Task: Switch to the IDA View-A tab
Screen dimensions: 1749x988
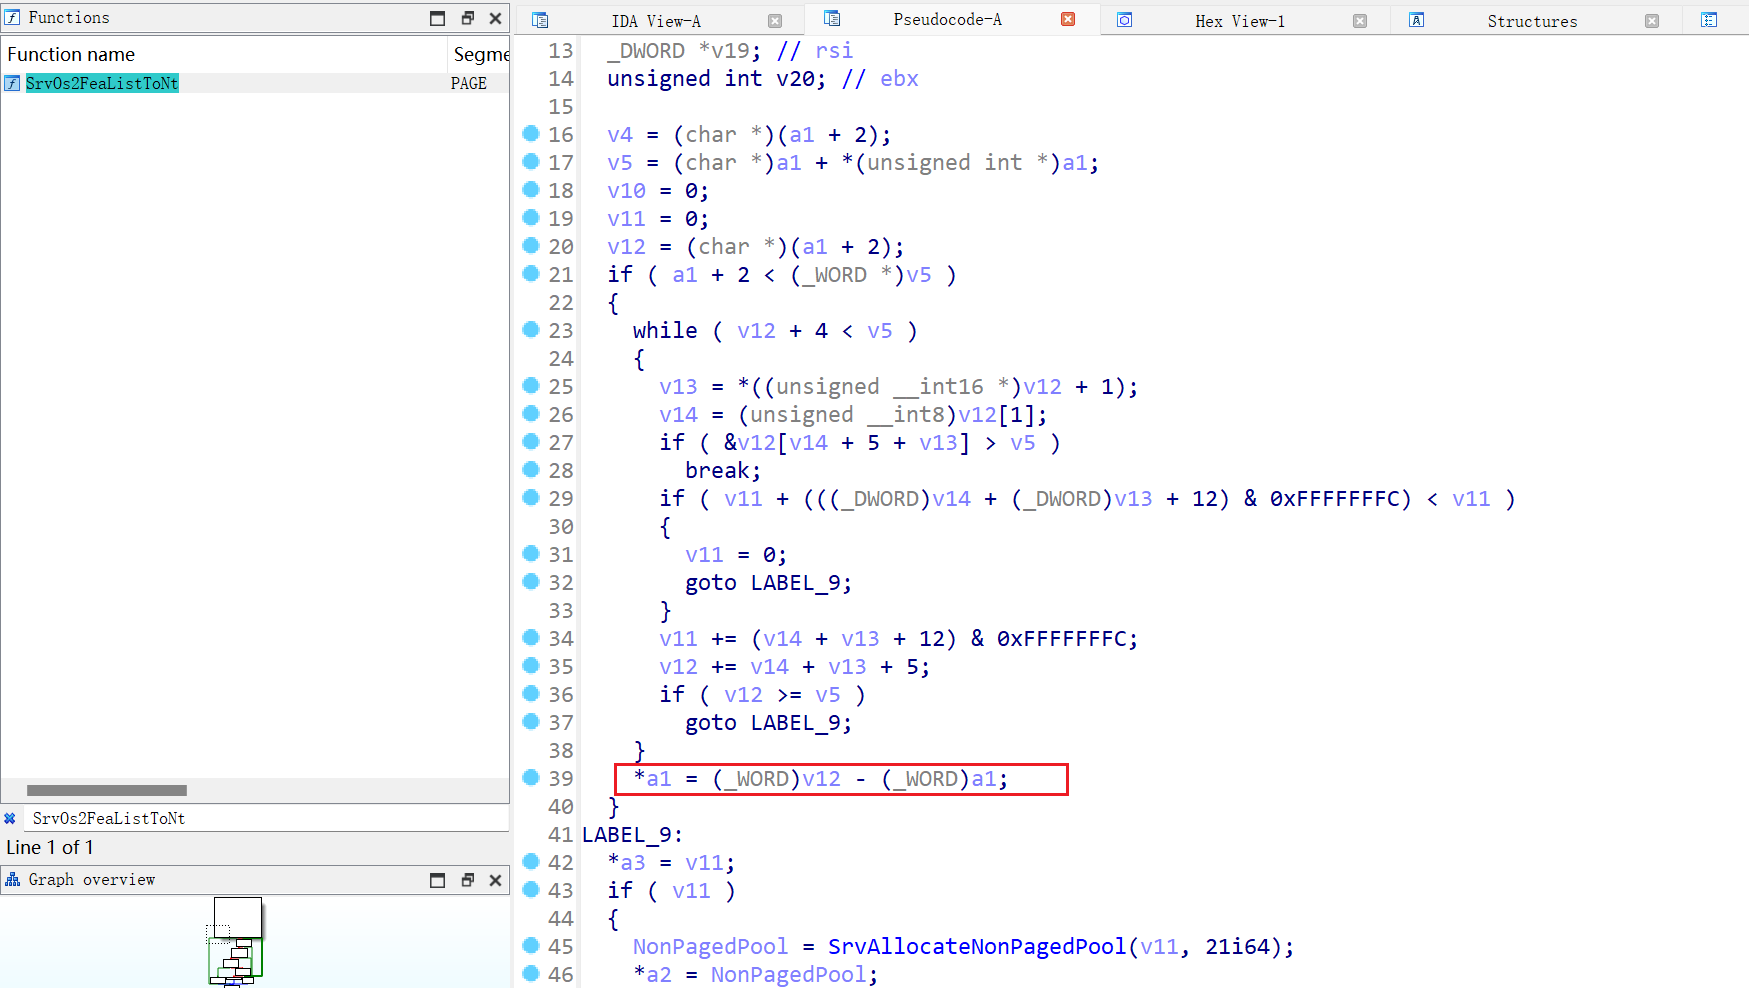Action: click(656, 21)
